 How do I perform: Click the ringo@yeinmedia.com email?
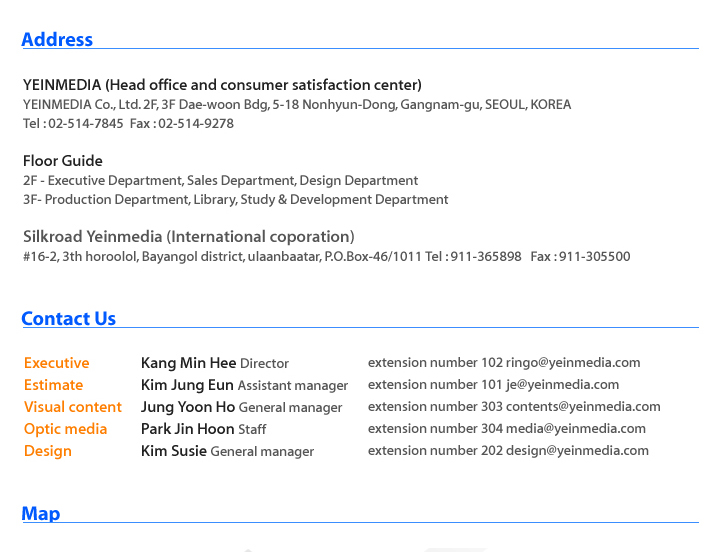573,363
